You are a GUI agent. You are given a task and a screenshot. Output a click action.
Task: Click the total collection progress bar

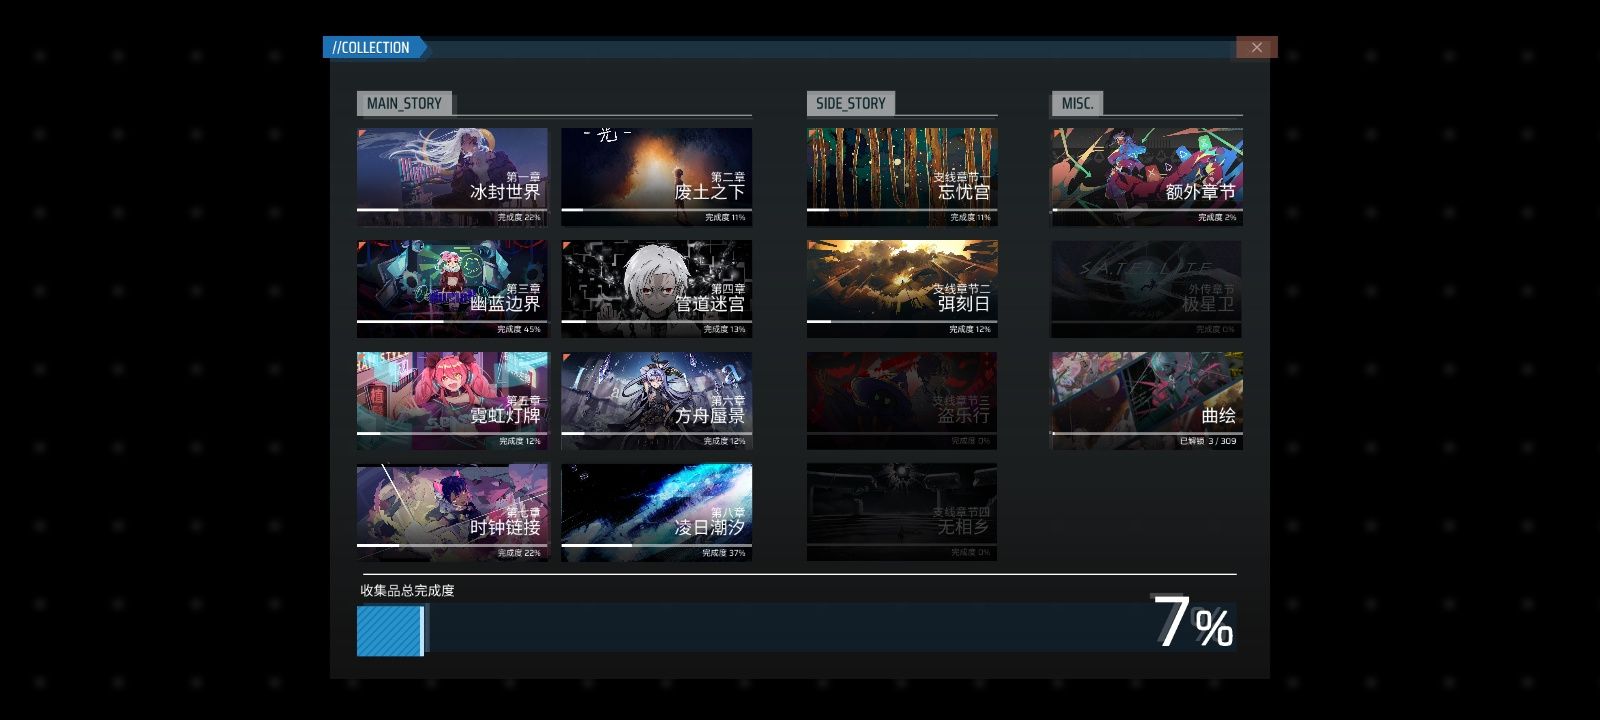[797, 631]
